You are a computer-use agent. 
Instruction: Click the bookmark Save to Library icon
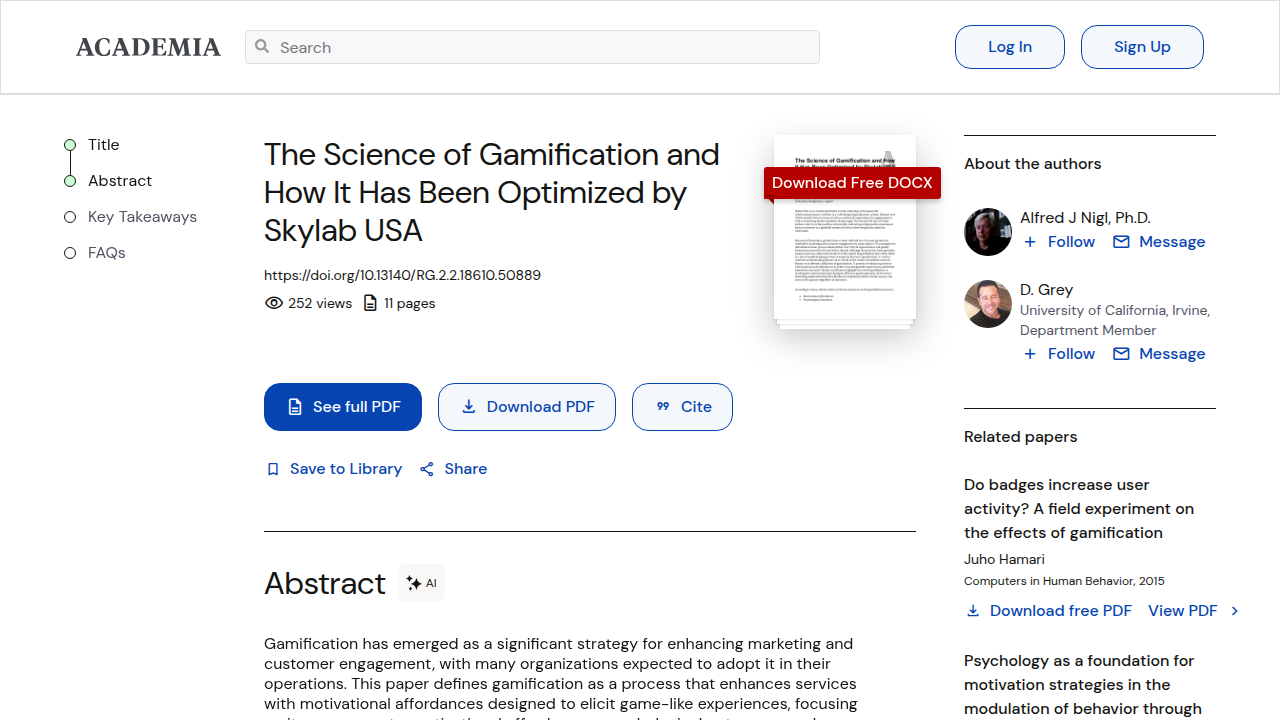273,469
